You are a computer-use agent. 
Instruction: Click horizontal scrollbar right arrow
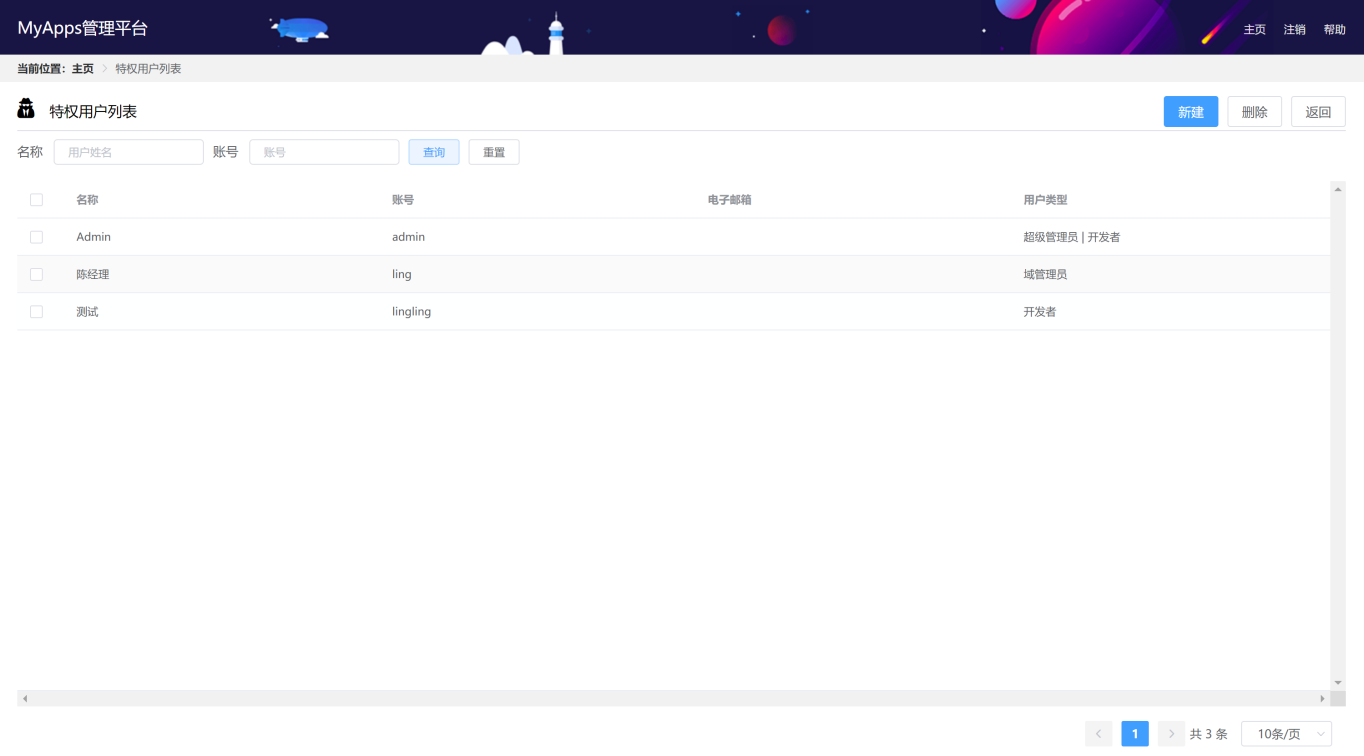1322,698
